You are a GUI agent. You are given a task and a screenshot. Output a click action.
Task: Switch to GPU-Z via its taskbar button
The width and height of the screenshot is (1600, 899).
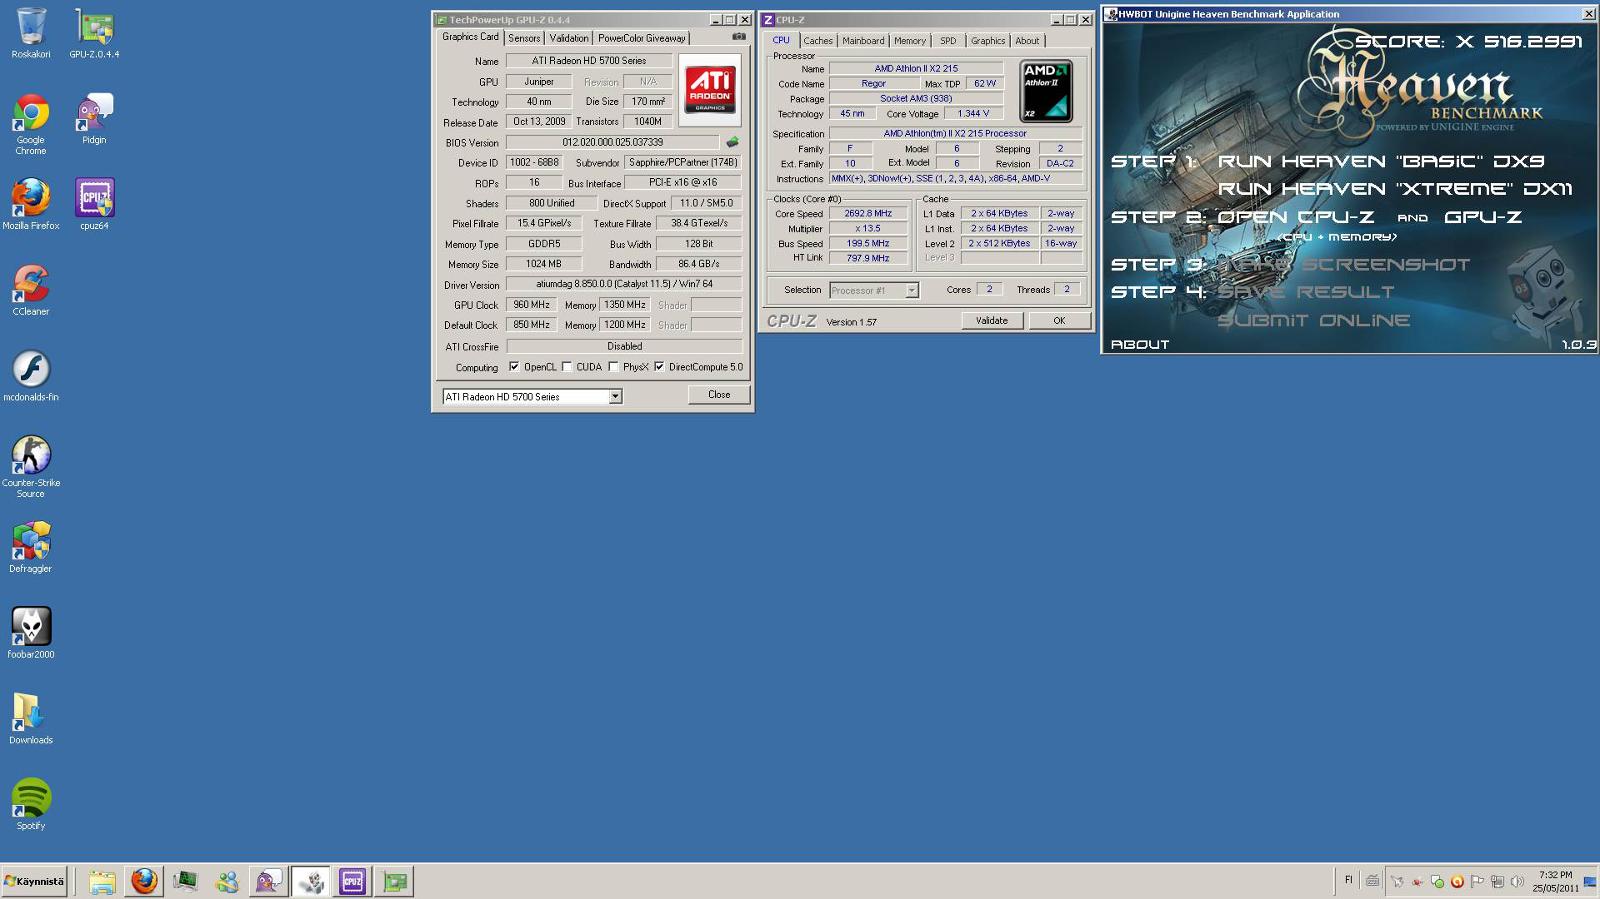point(394,881)
